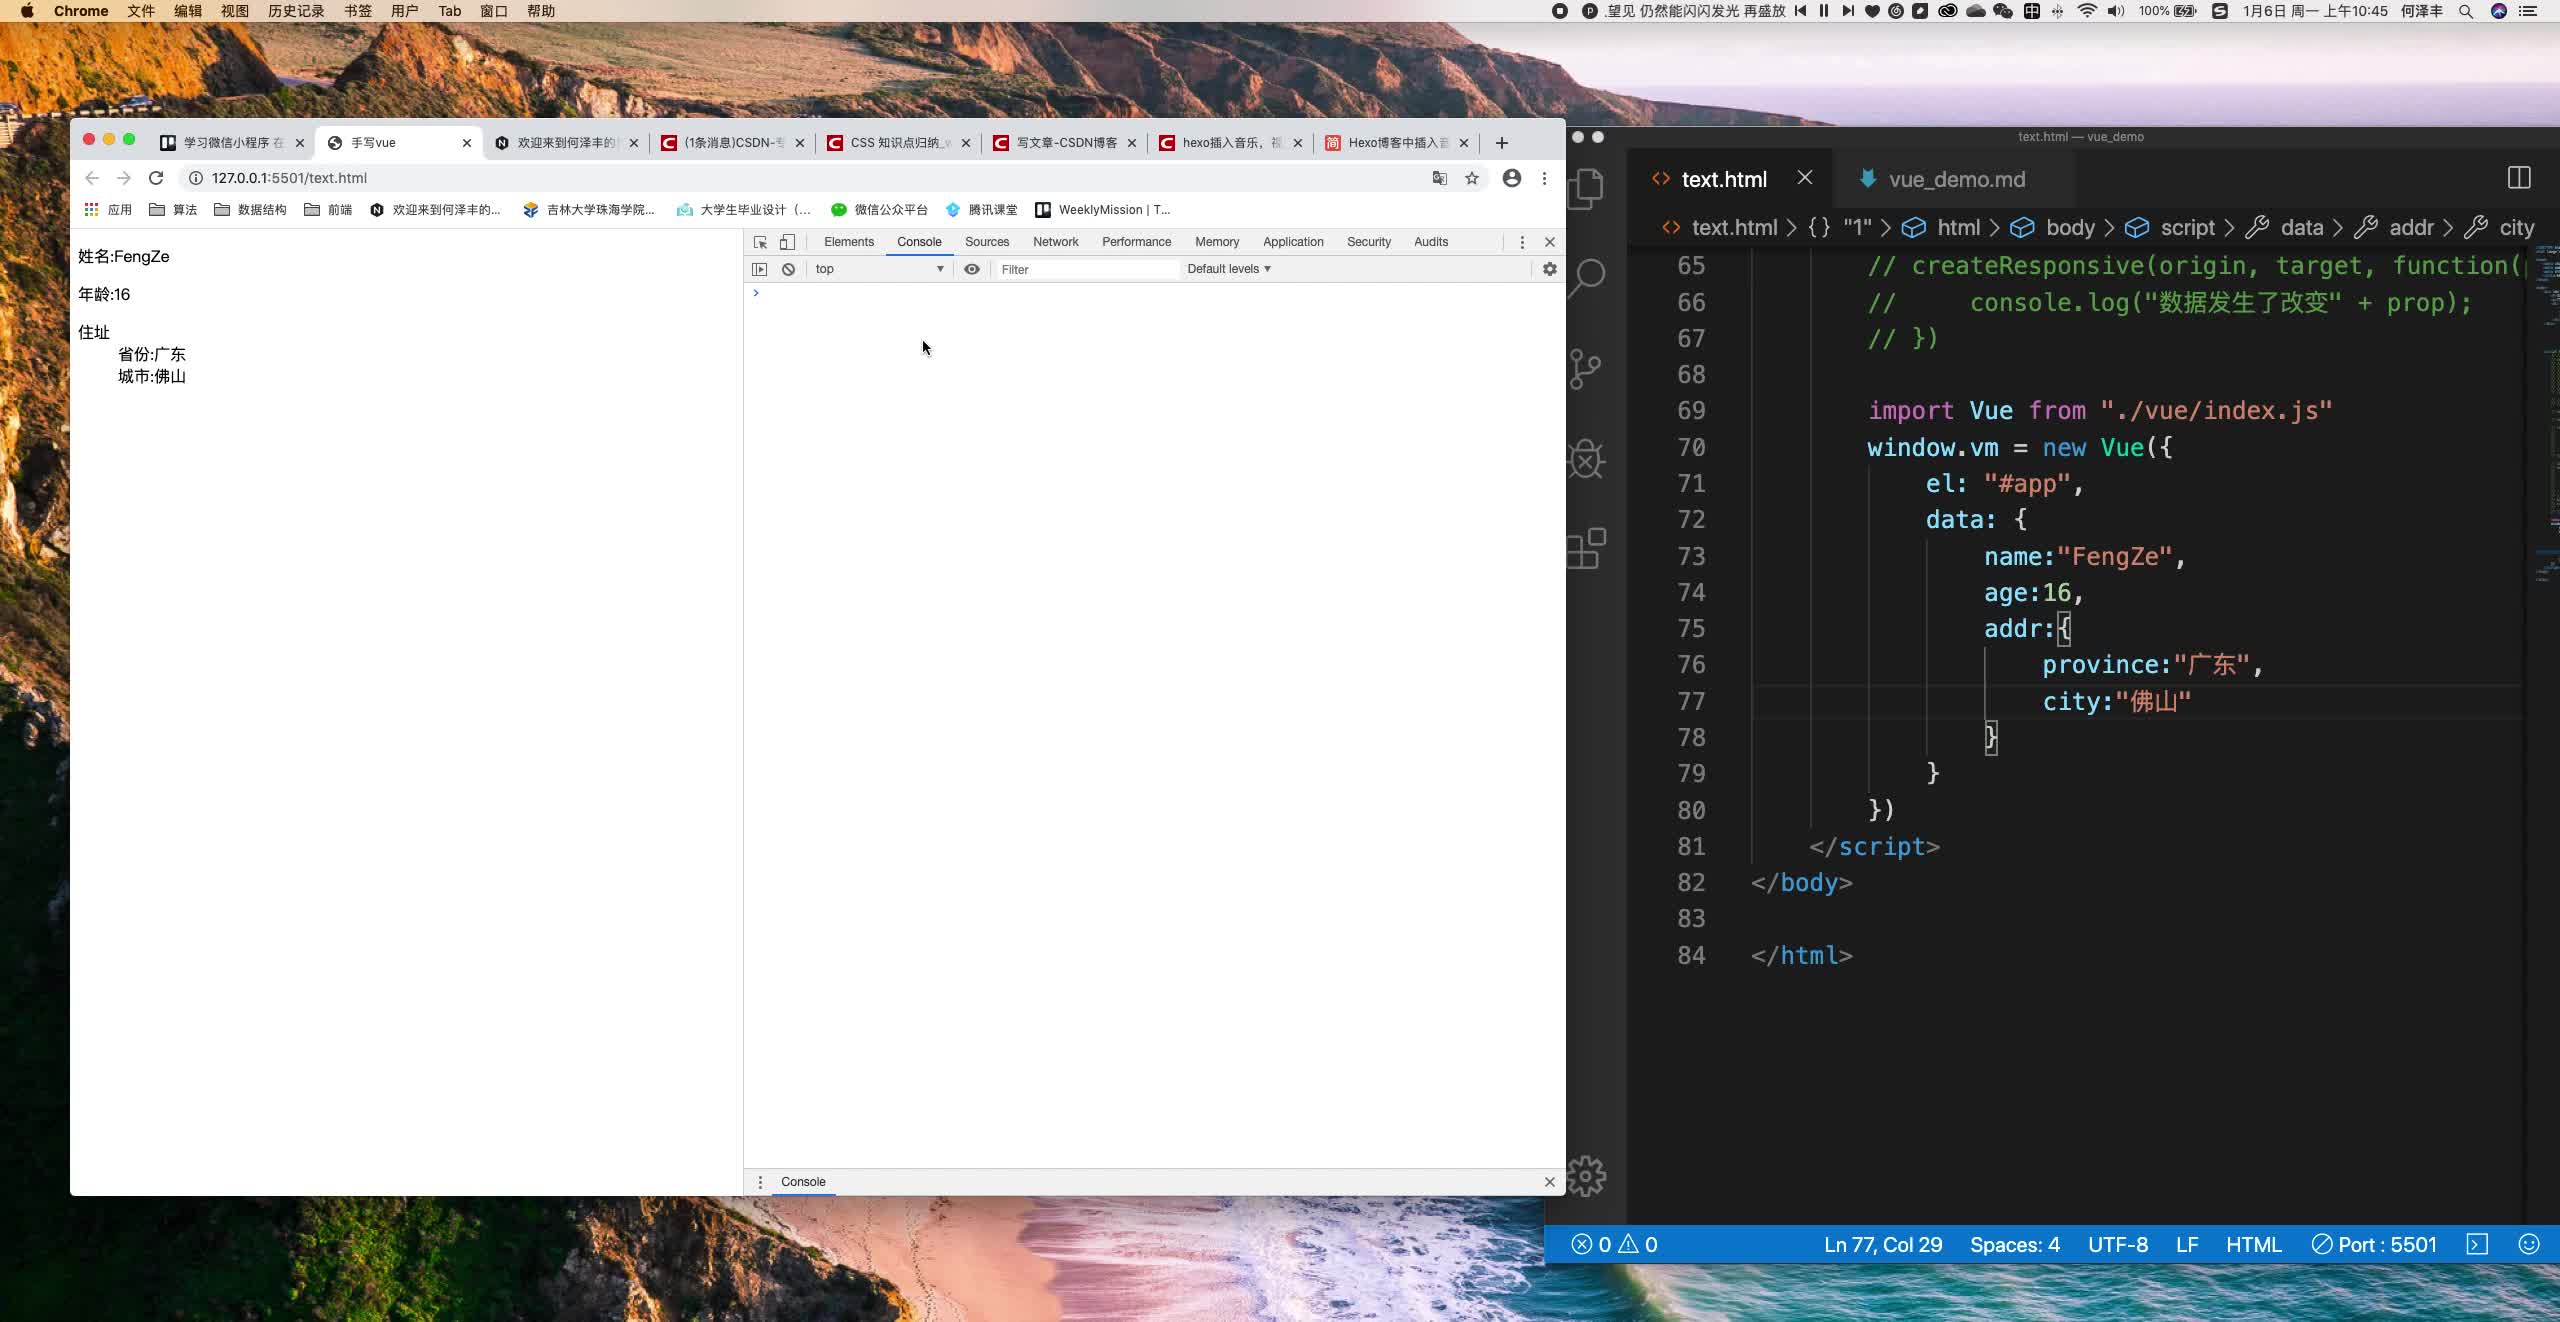Toggle the console sidebar panel icon
The height and width of the screenshot is (1322, 2560).
760,269
